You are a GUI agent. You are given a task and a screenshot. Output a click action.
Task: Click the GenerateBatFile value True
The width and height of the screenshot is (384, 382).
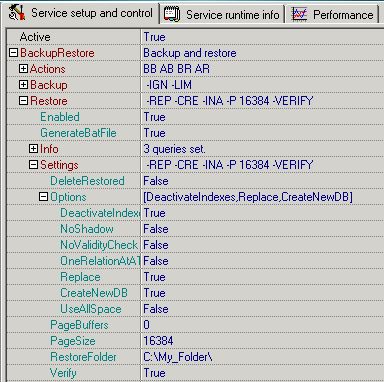pyautogui.click(x=154, y=133)
